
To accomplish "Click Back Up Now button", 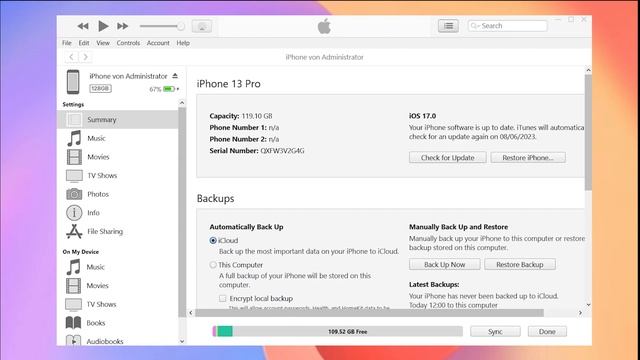I will coord(444,264).
